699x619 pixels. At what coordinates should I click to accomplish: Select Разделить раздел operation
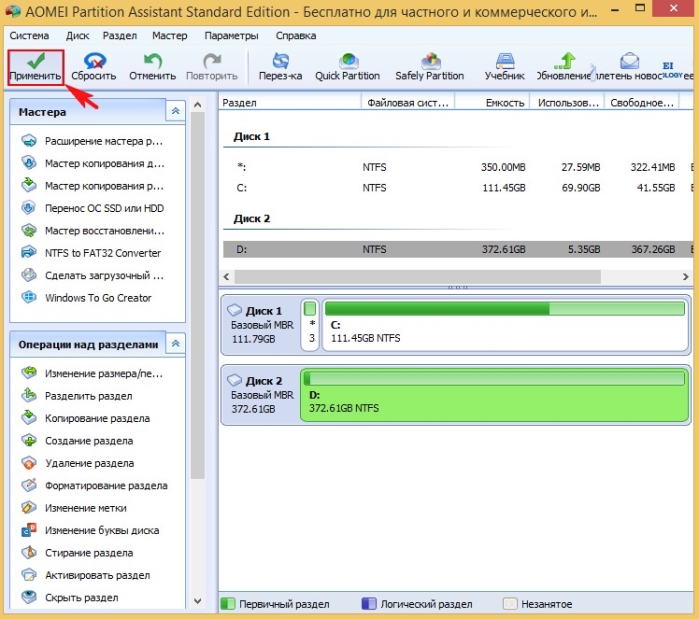[77, 396]
